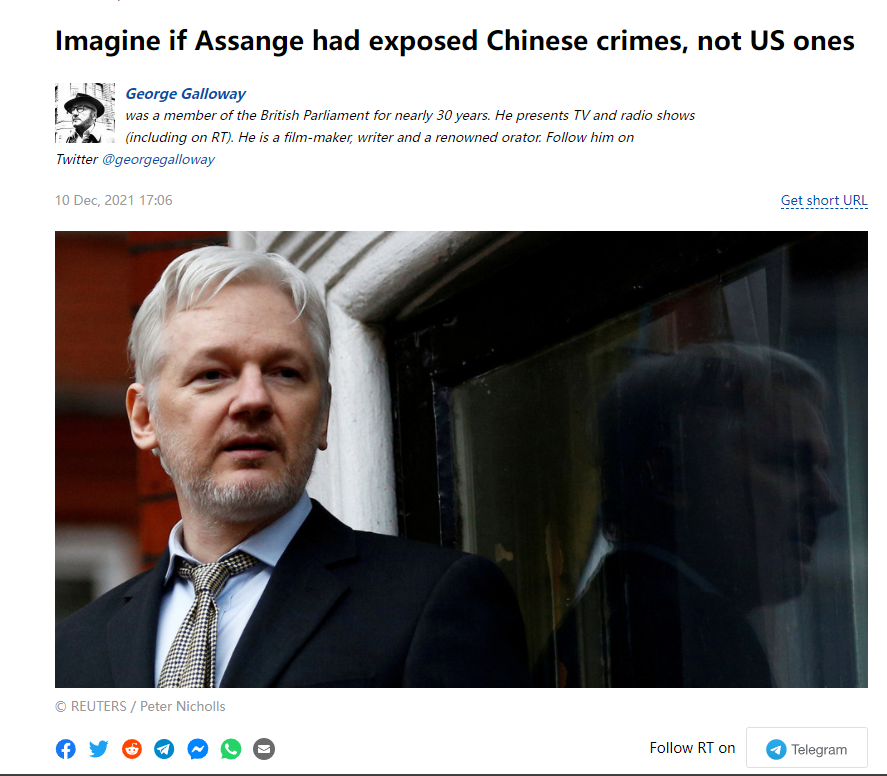
Task: Open the Follow RT on Telegram button
Action: (807, 748)
